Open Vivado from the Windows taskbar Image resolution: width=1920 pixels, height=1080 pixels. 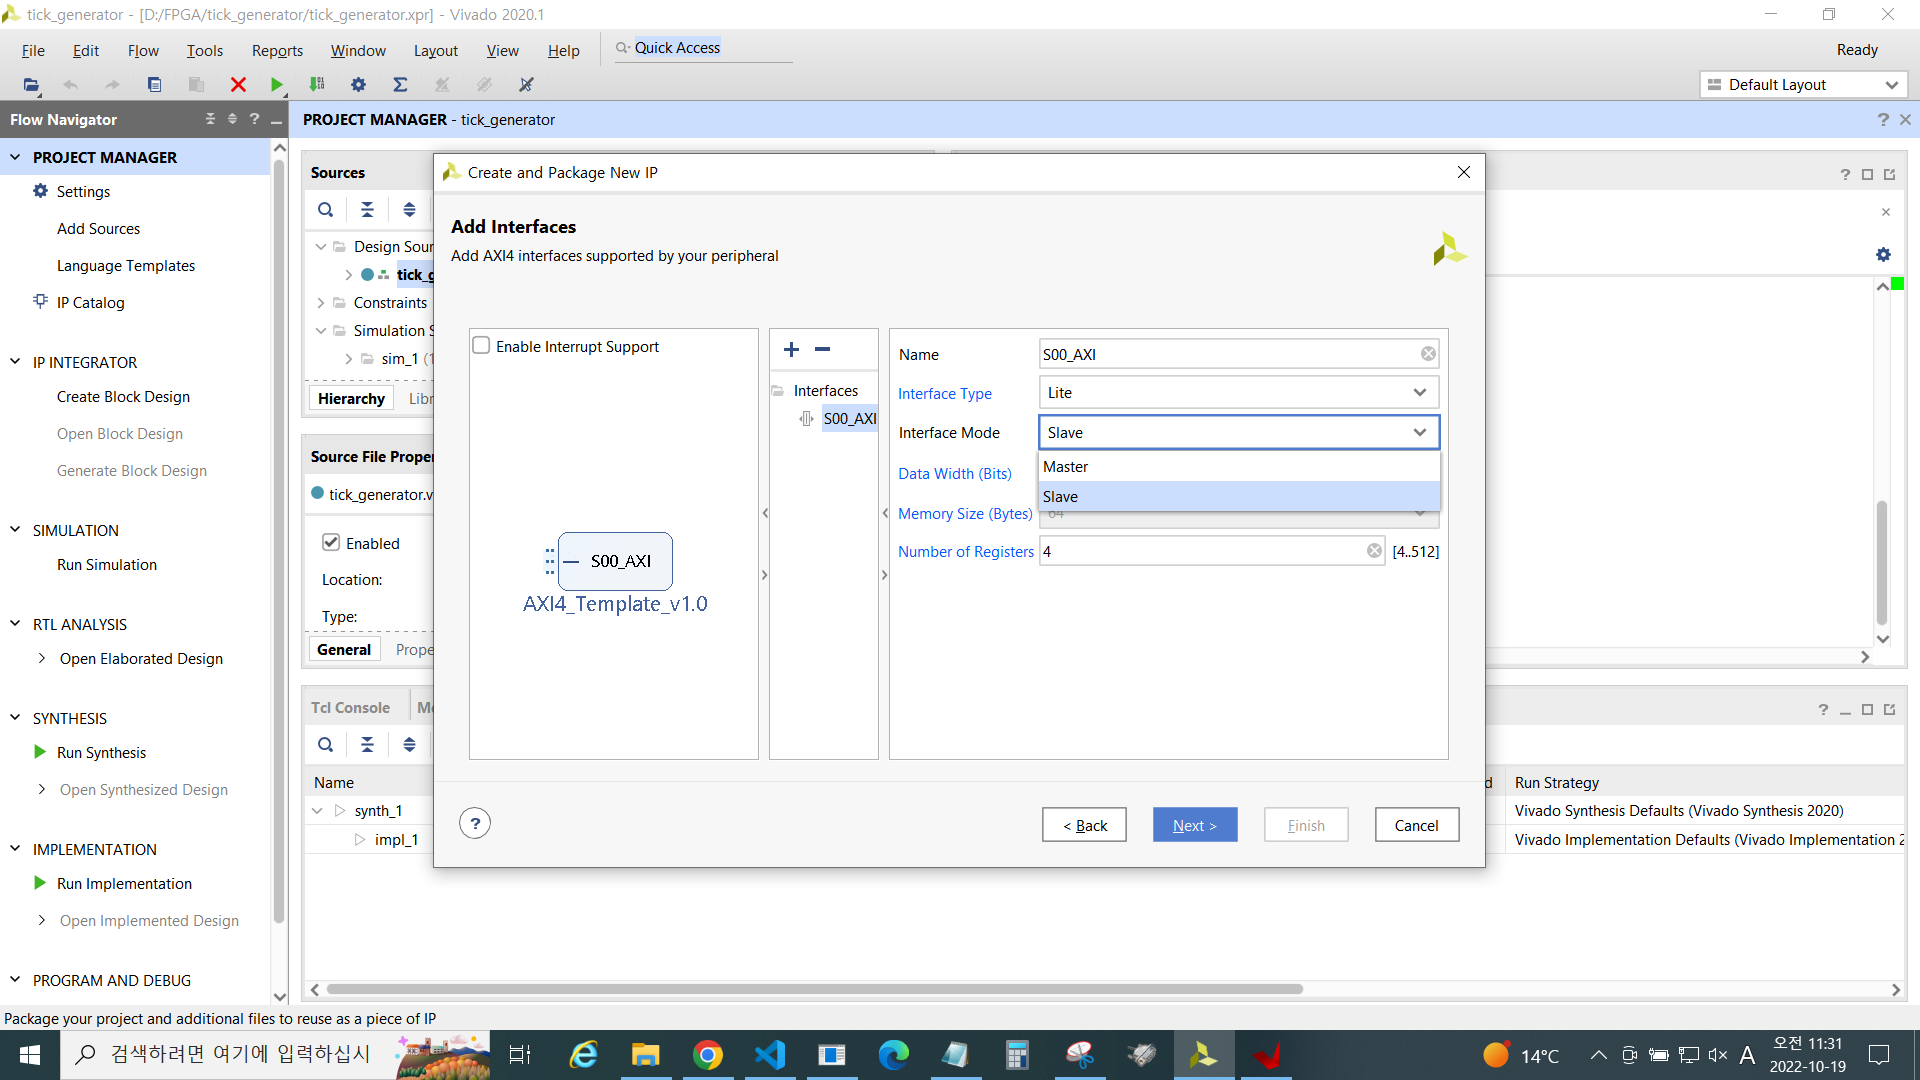click(1203, 1055)
